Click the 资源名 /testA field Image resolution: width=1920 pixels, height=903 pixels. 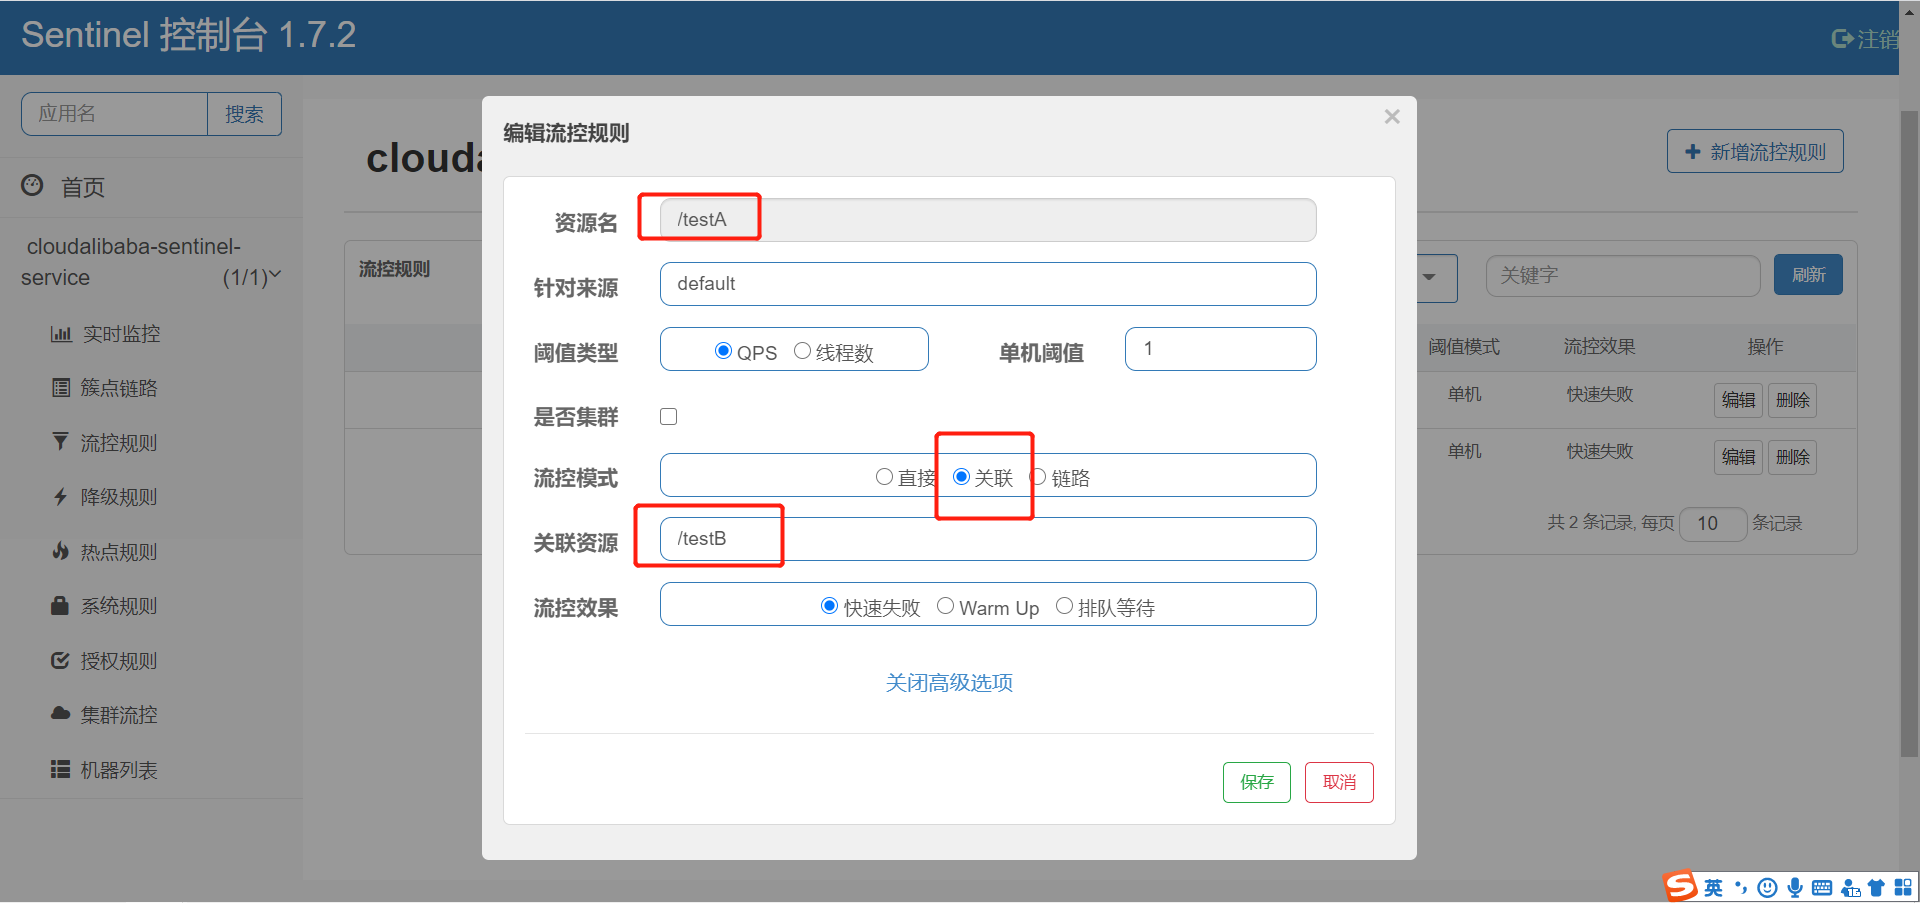[x=988, y=220]
